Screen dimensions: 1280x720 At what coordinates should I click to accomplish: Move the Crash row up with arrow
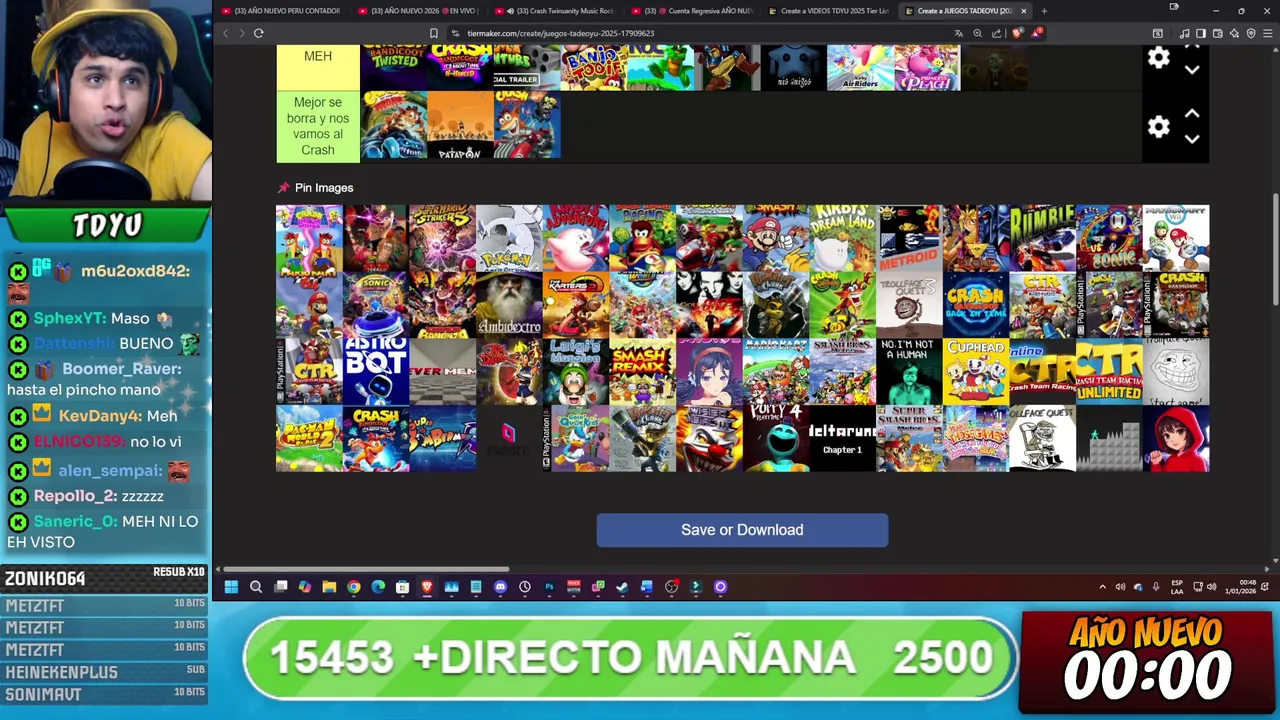pos(1192,114)
